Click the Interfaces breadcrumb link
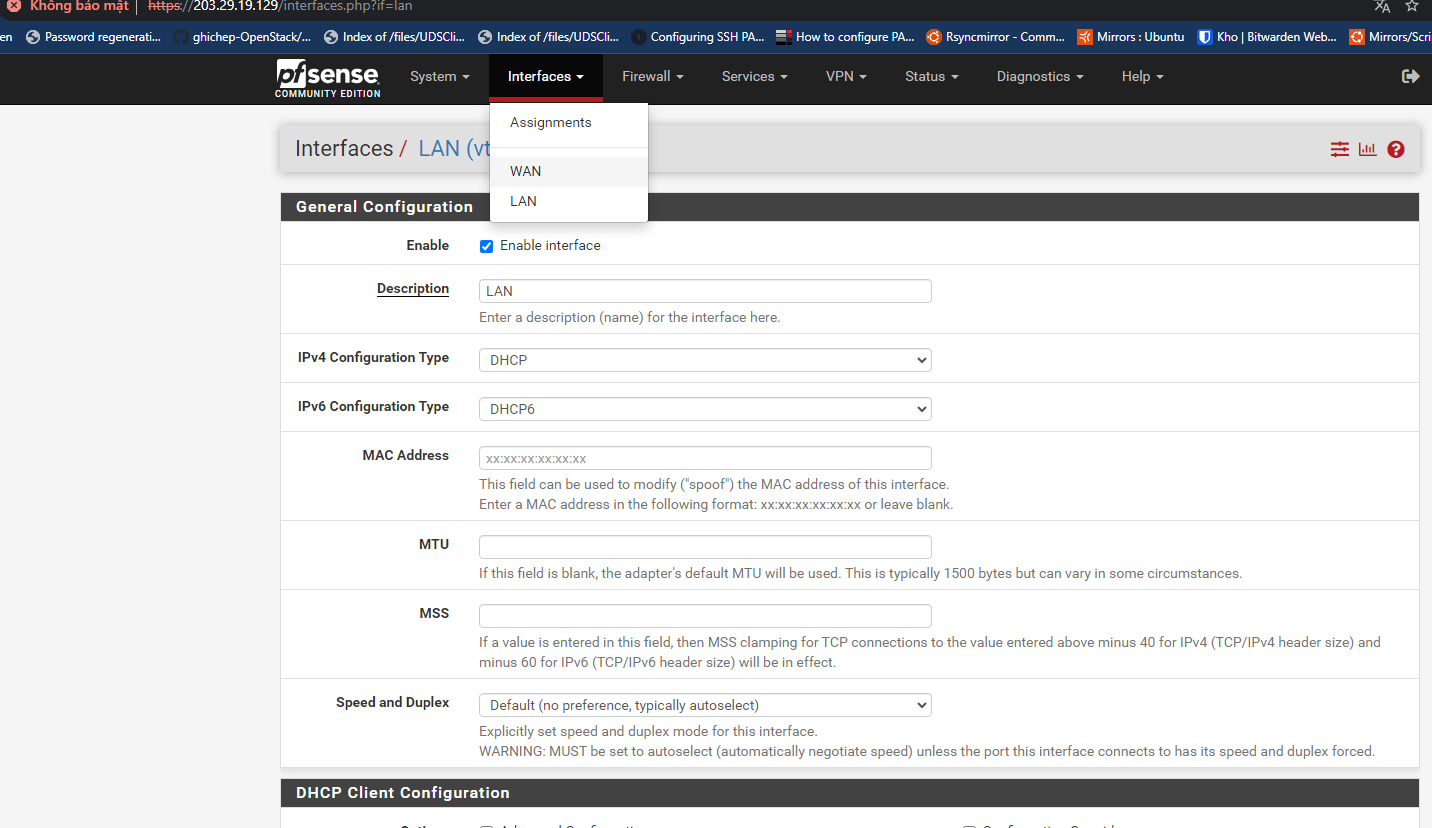1432x828 pixels. click(344, 149)
